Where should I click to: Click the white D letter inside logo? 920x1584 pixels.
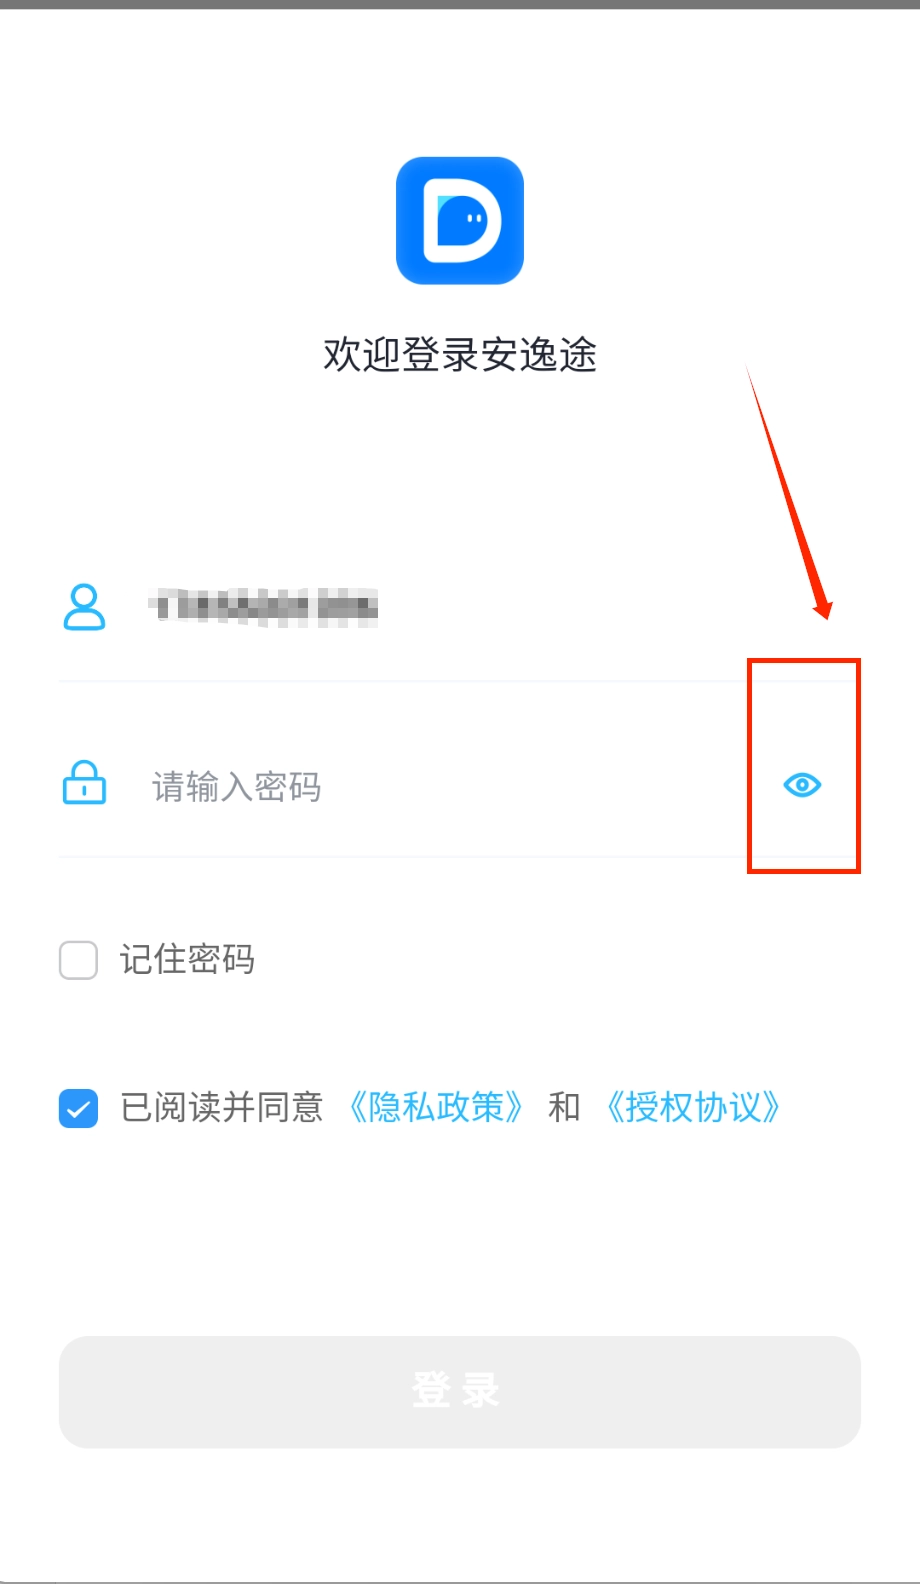[461, 221]
